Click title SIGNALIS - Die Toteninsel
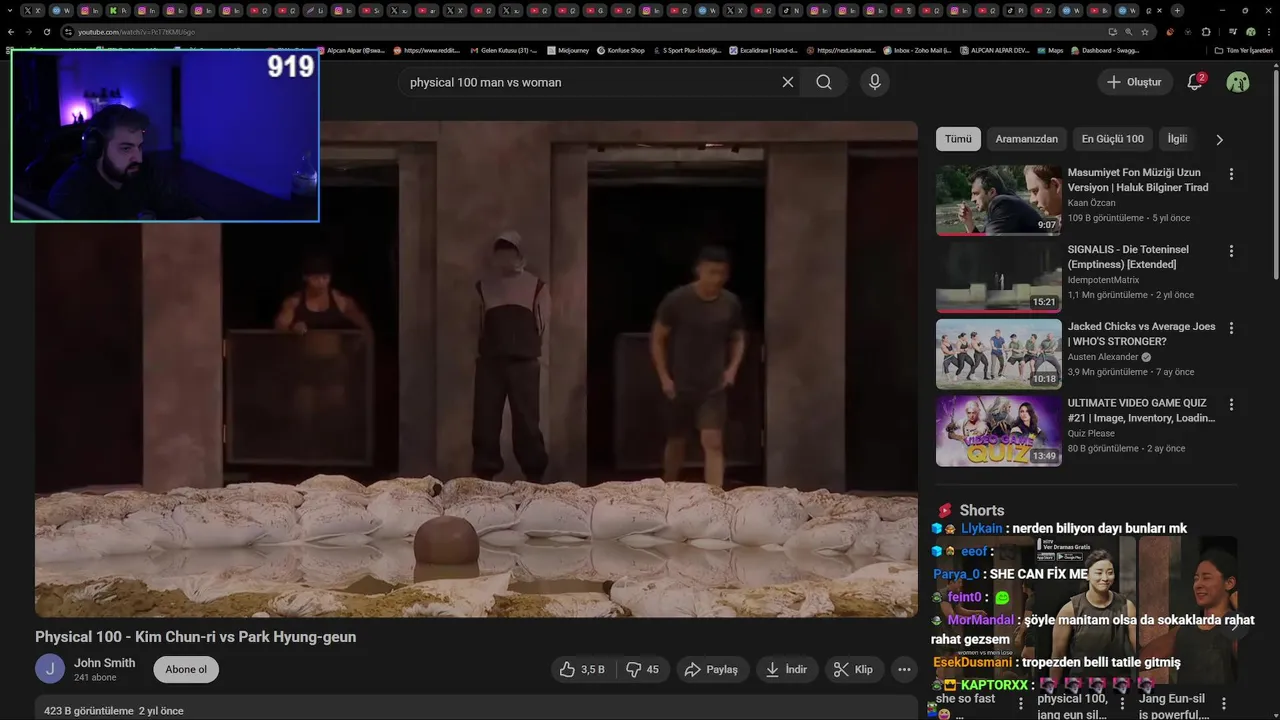Image resolution: width=1280 pixels, height=720 pixels. (x=1128, y=257)
